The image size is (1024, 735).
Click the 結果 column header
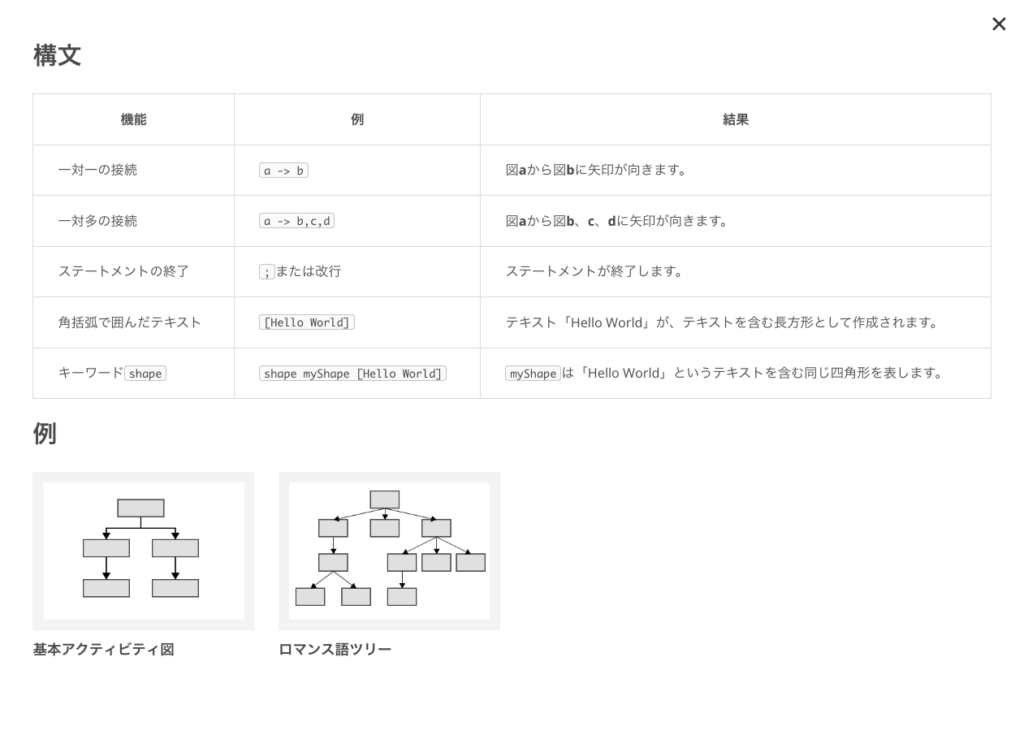[735, 119]
